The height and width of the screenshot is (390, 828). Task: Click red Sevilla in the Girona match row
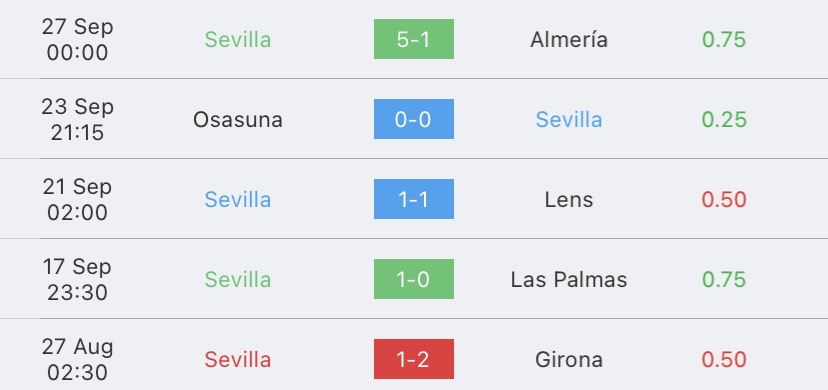[238, 360]
